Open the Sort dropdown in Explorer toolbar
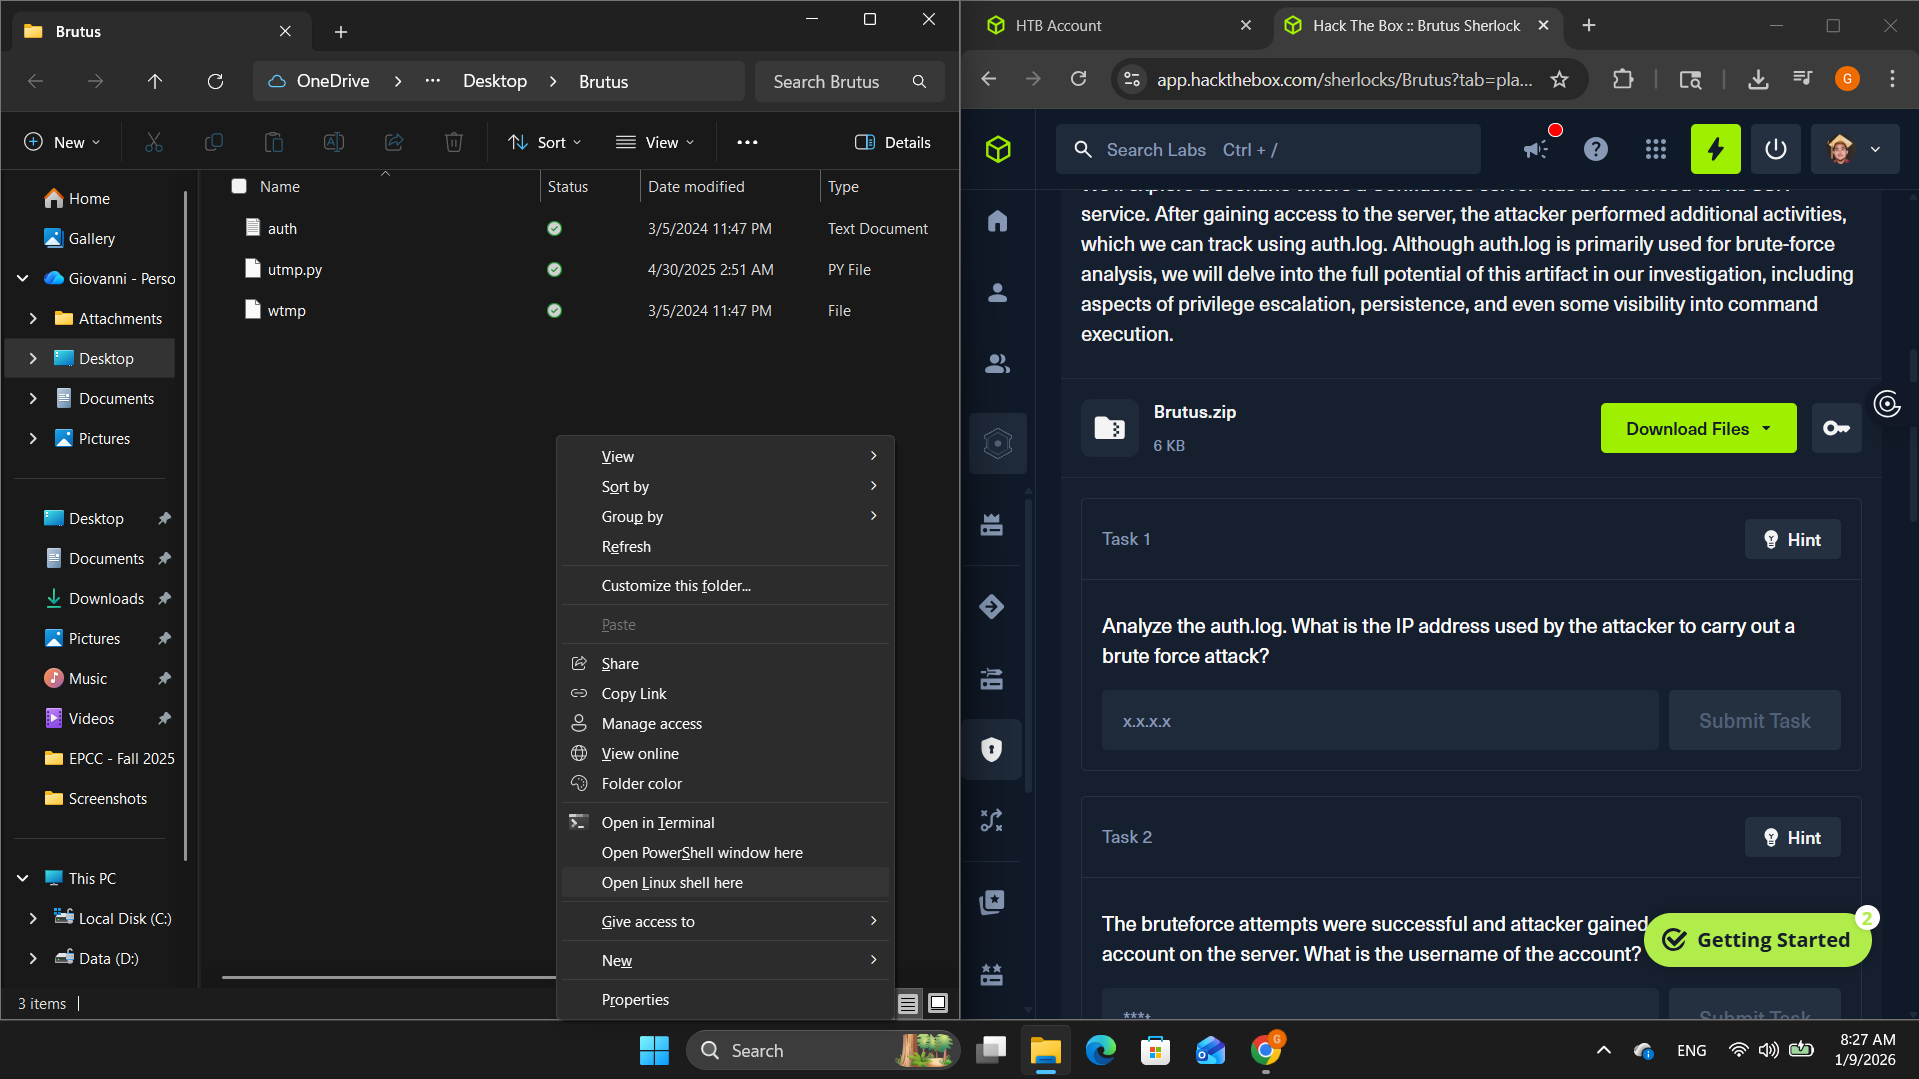 (545, 142)
